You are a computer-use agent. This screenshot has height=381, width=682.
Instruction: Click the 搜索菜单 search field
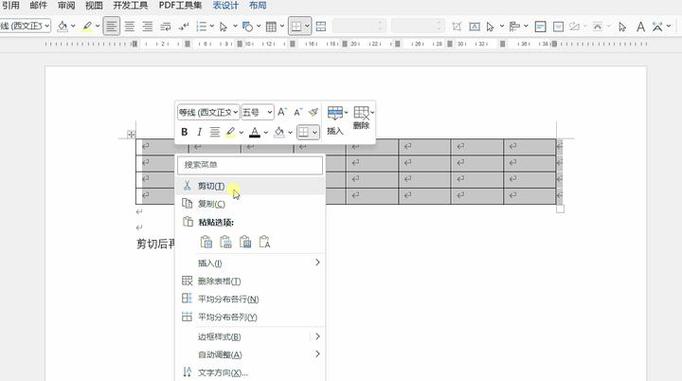click(x=250, y=165)
